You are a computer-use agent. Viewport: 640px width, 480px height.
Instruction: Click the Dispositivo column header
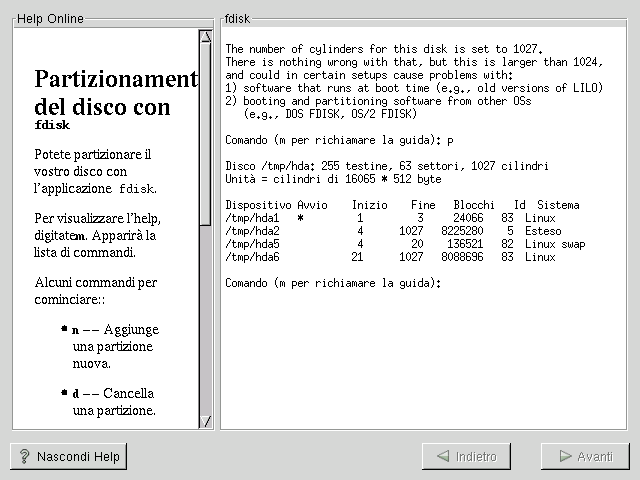(x=258, y=205)
